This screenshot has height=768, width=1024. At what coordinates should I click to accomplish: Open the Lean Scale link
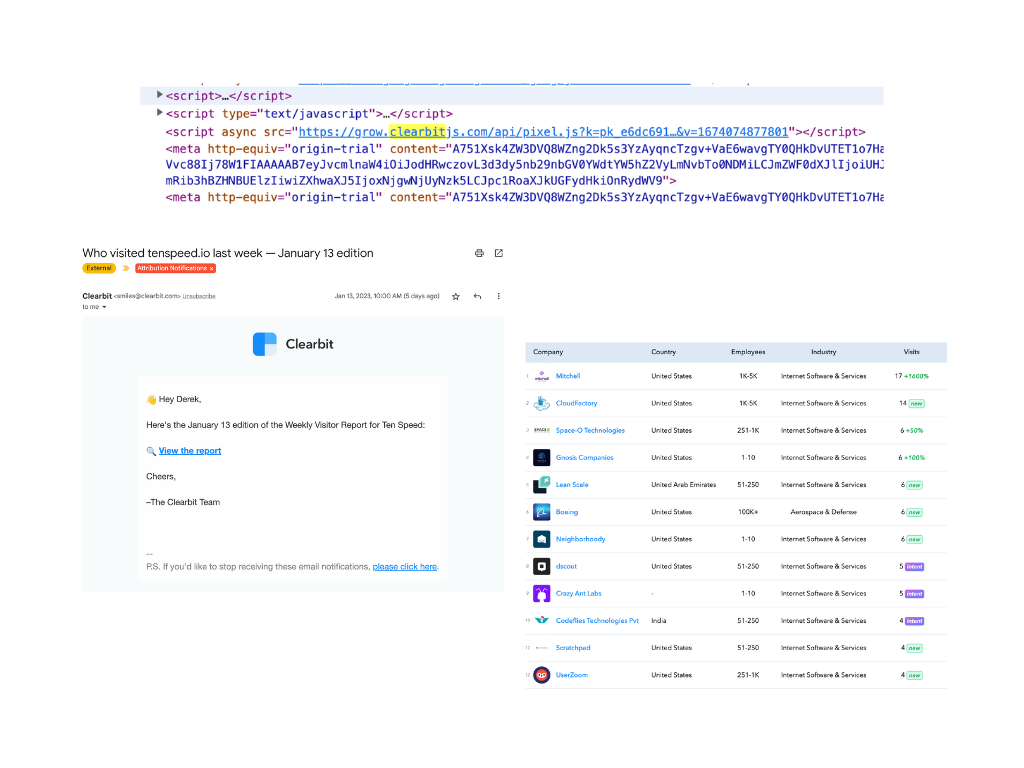[572, 485]
